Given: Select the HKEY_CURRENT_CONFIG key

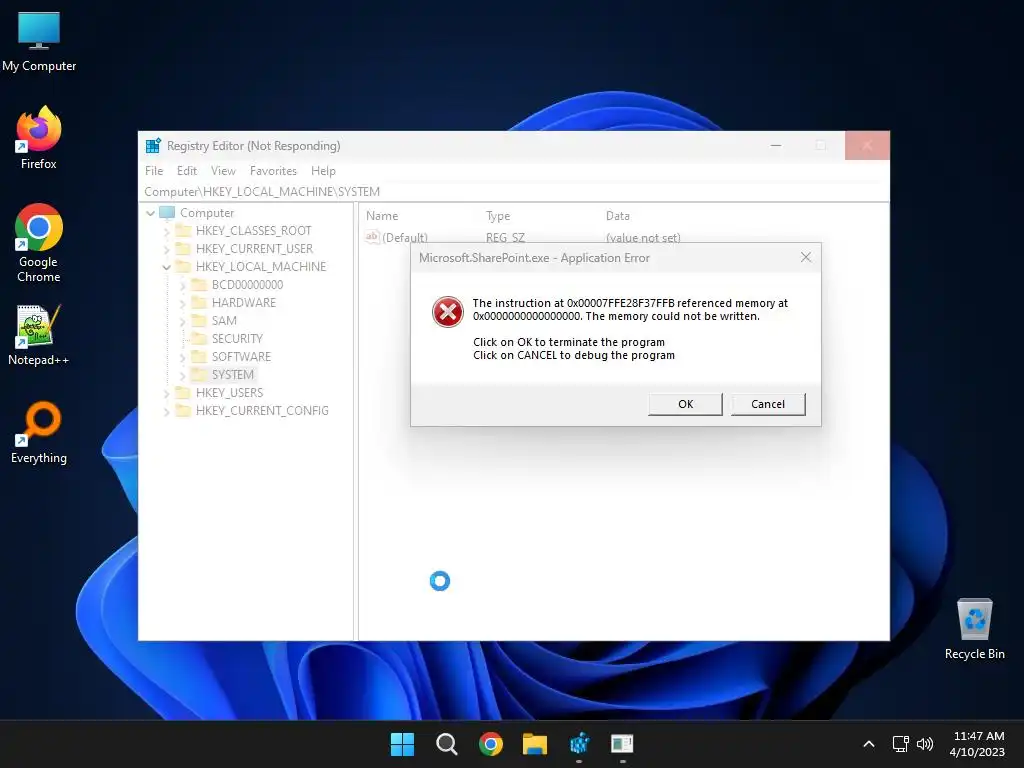Looking at the screenshot, I should click(x=262, y=410).
